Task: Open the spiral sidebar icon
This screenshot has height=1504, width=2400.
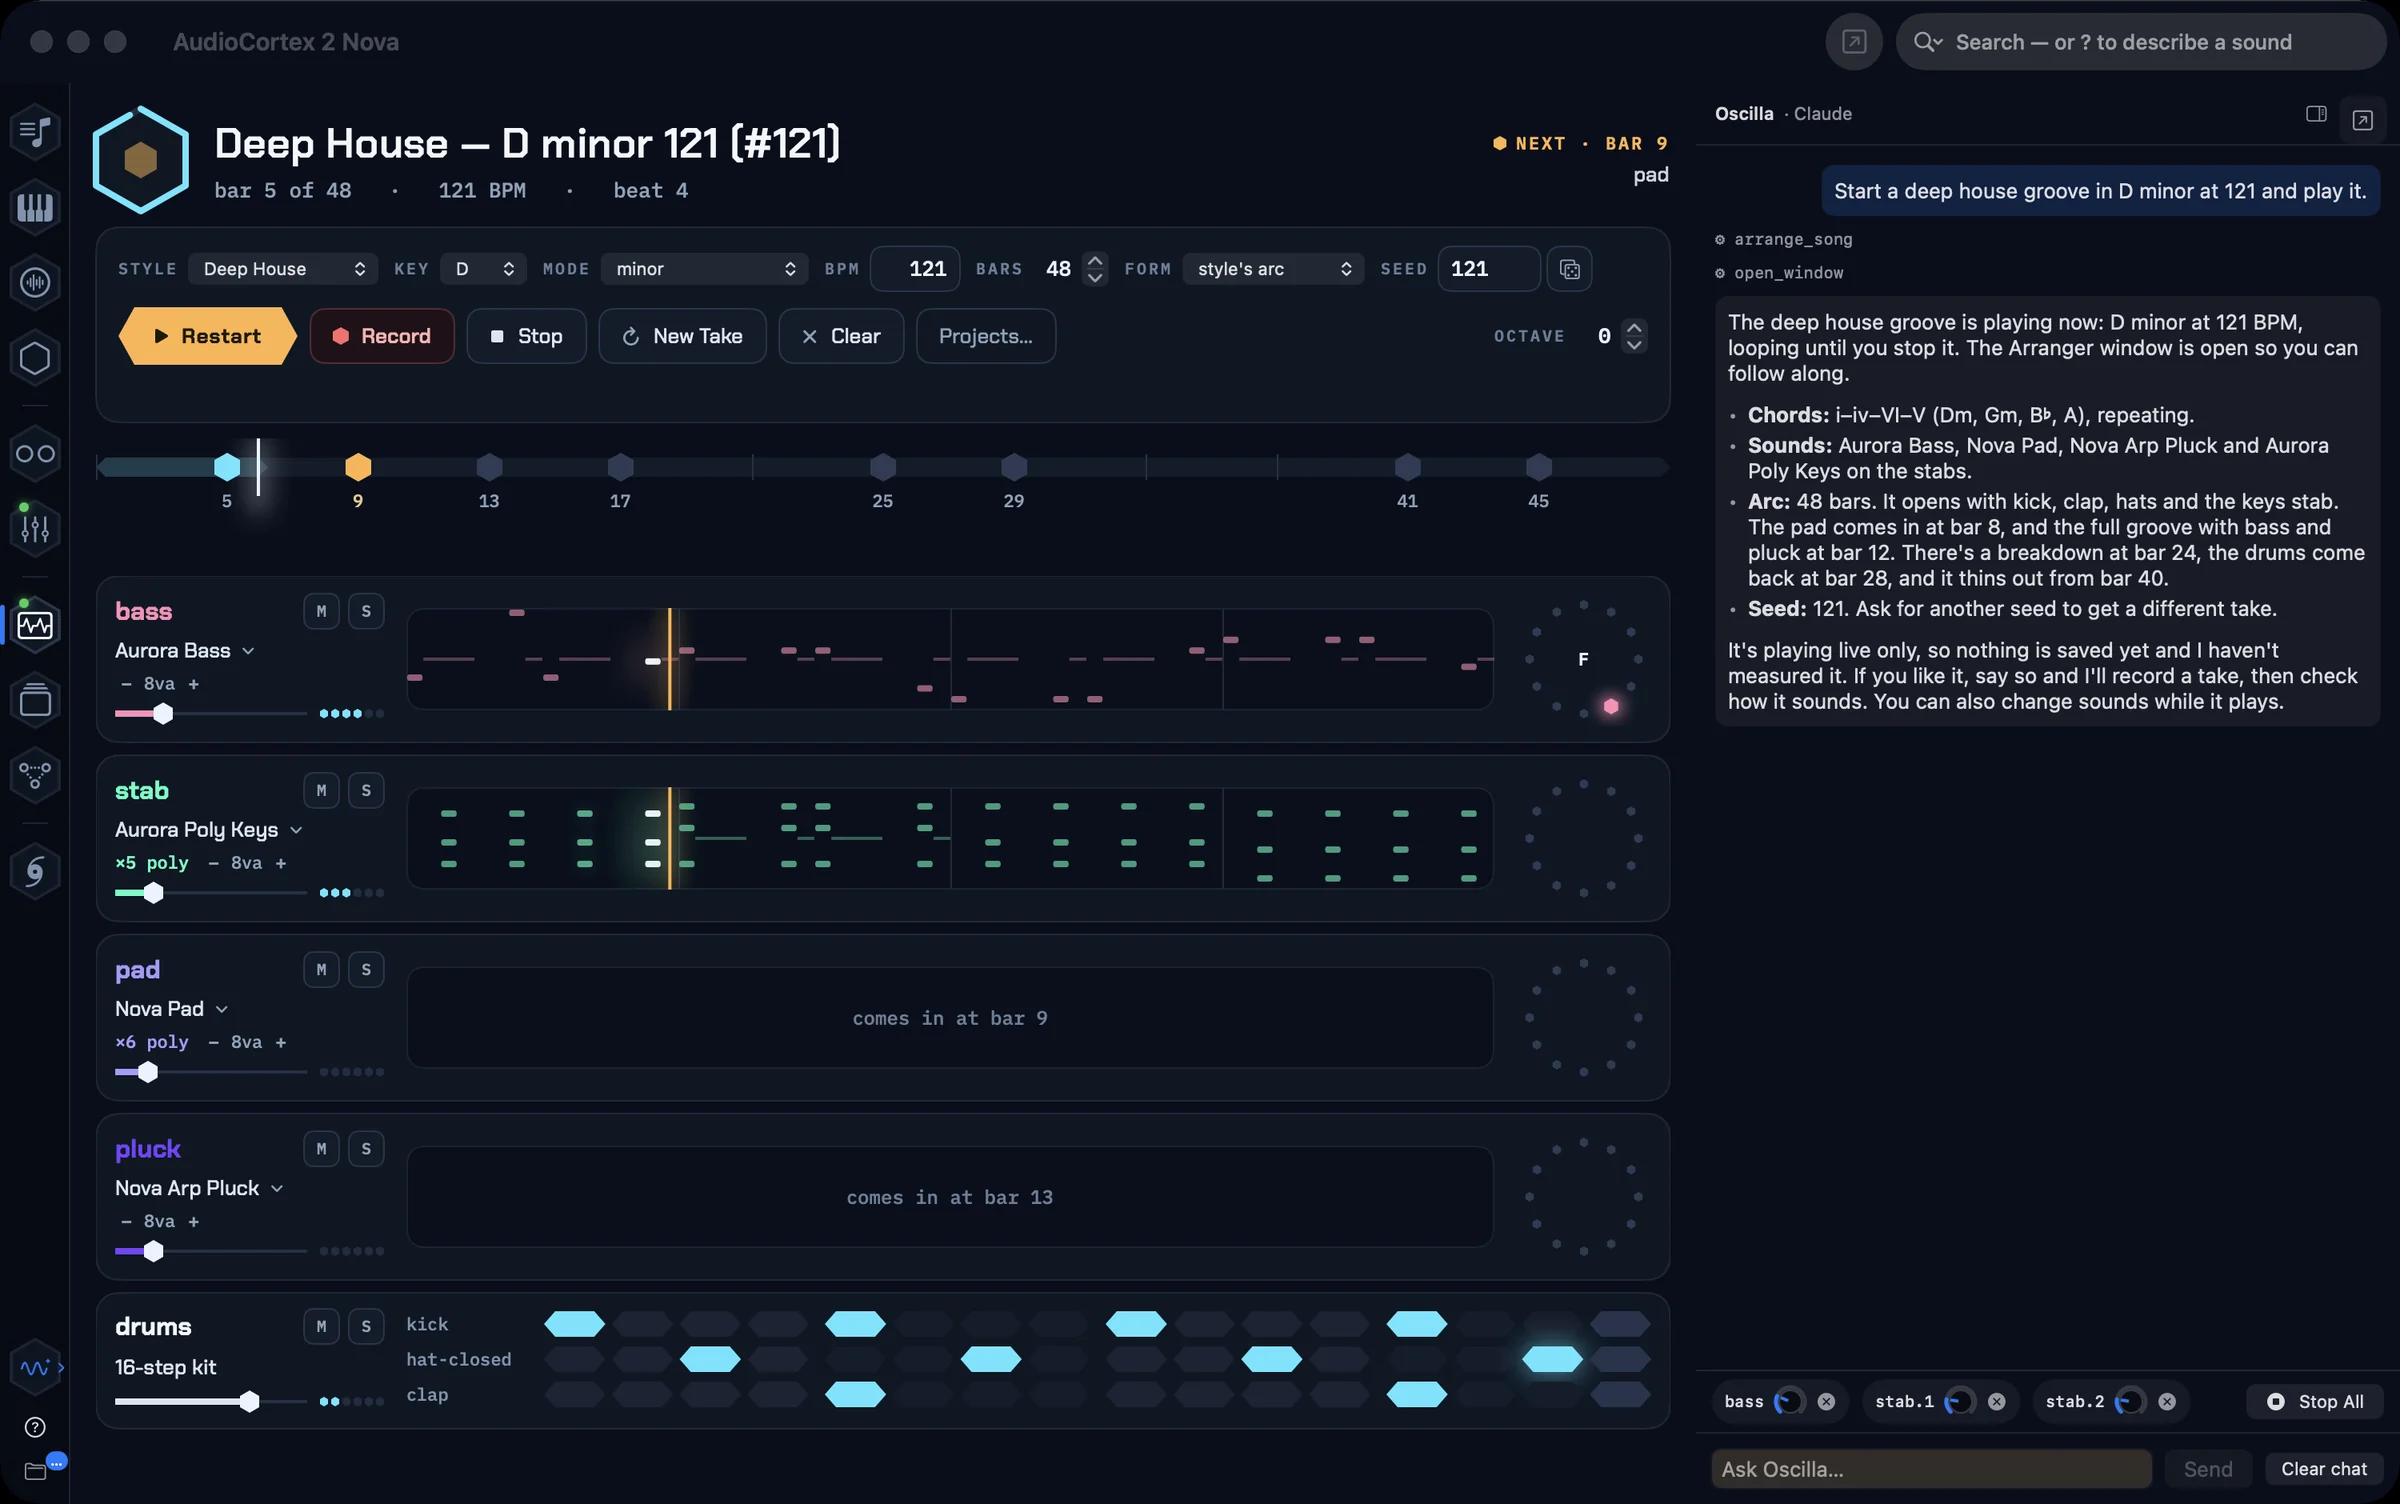Action: [35, 871]
